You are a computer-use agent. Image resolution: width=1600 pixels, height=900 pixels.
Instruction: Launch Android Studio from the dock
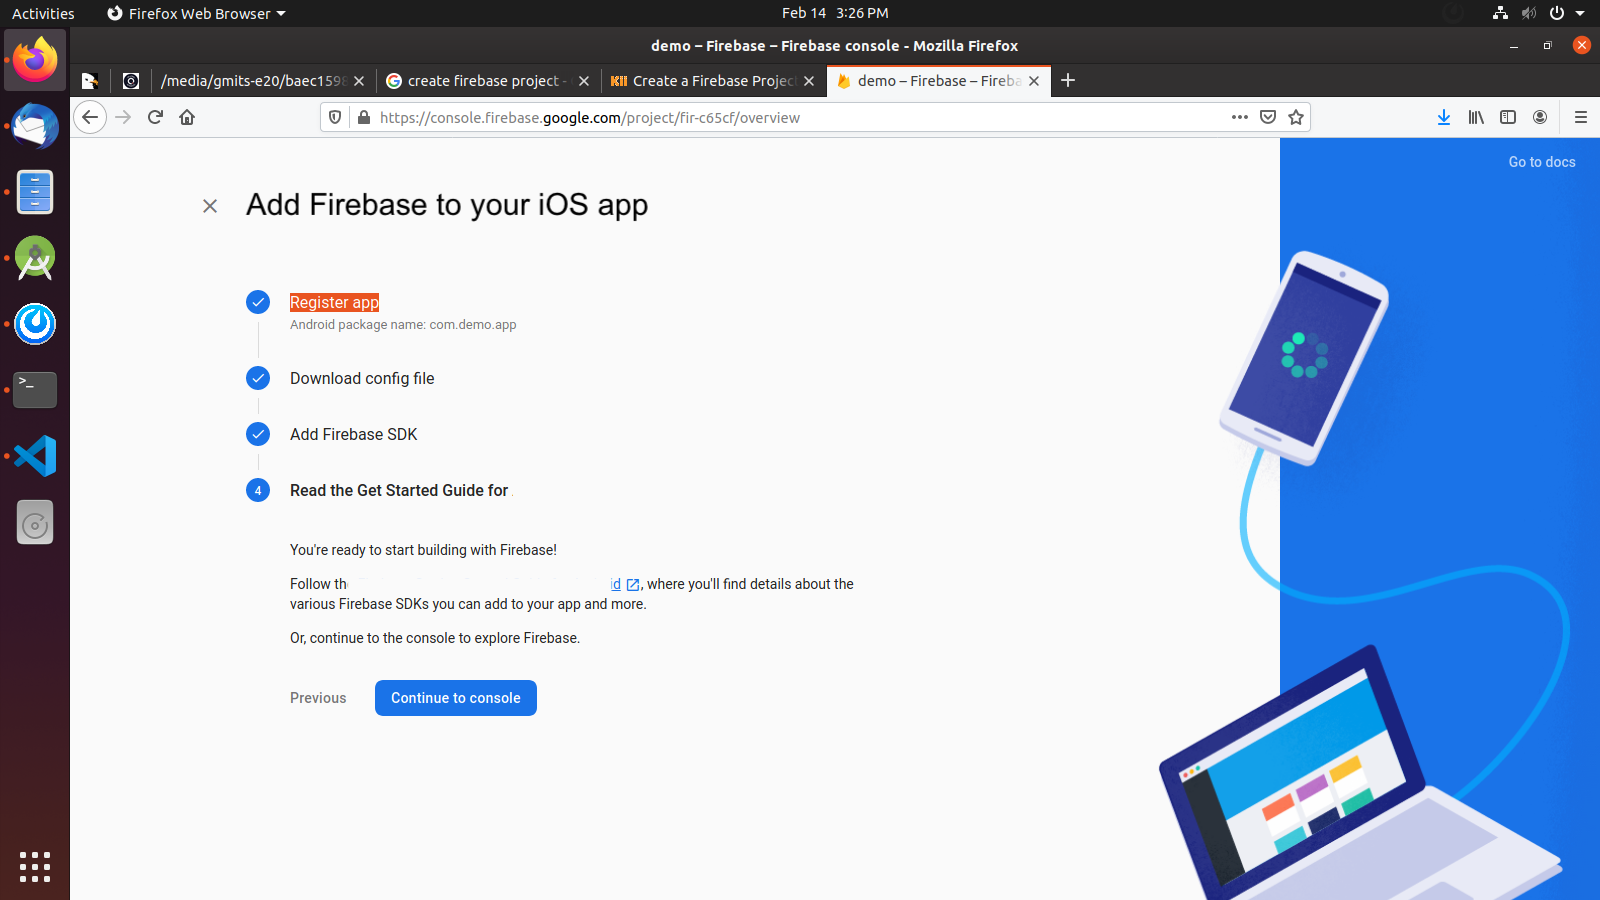click(x=35, y=258)
